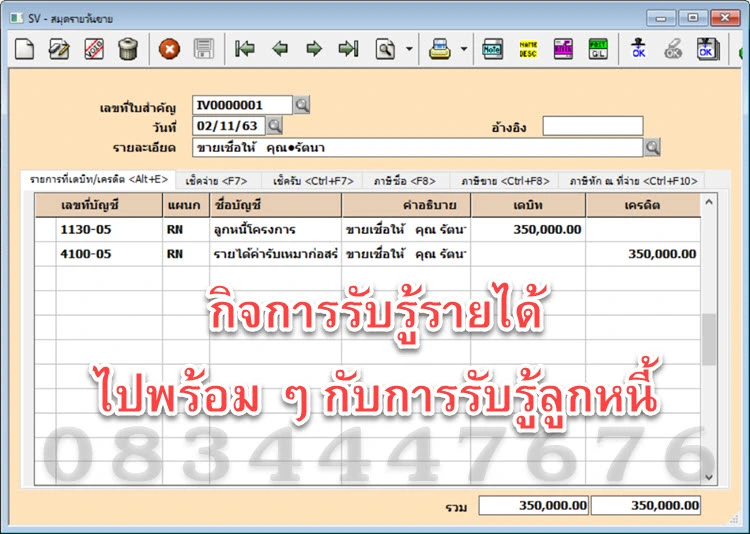Open the edit document pencil icon

59,49
